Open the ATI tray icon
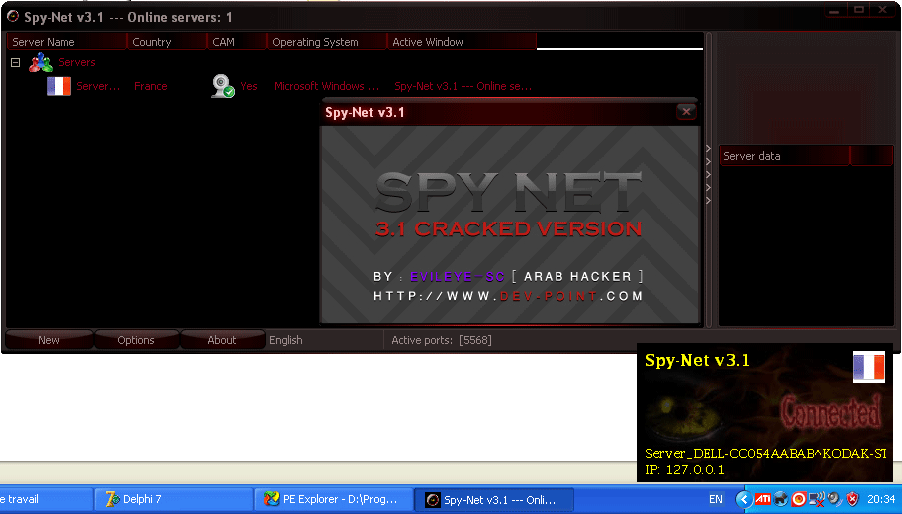Image resolution: width=902 pixels, height=514 pixels. point(763,499)
